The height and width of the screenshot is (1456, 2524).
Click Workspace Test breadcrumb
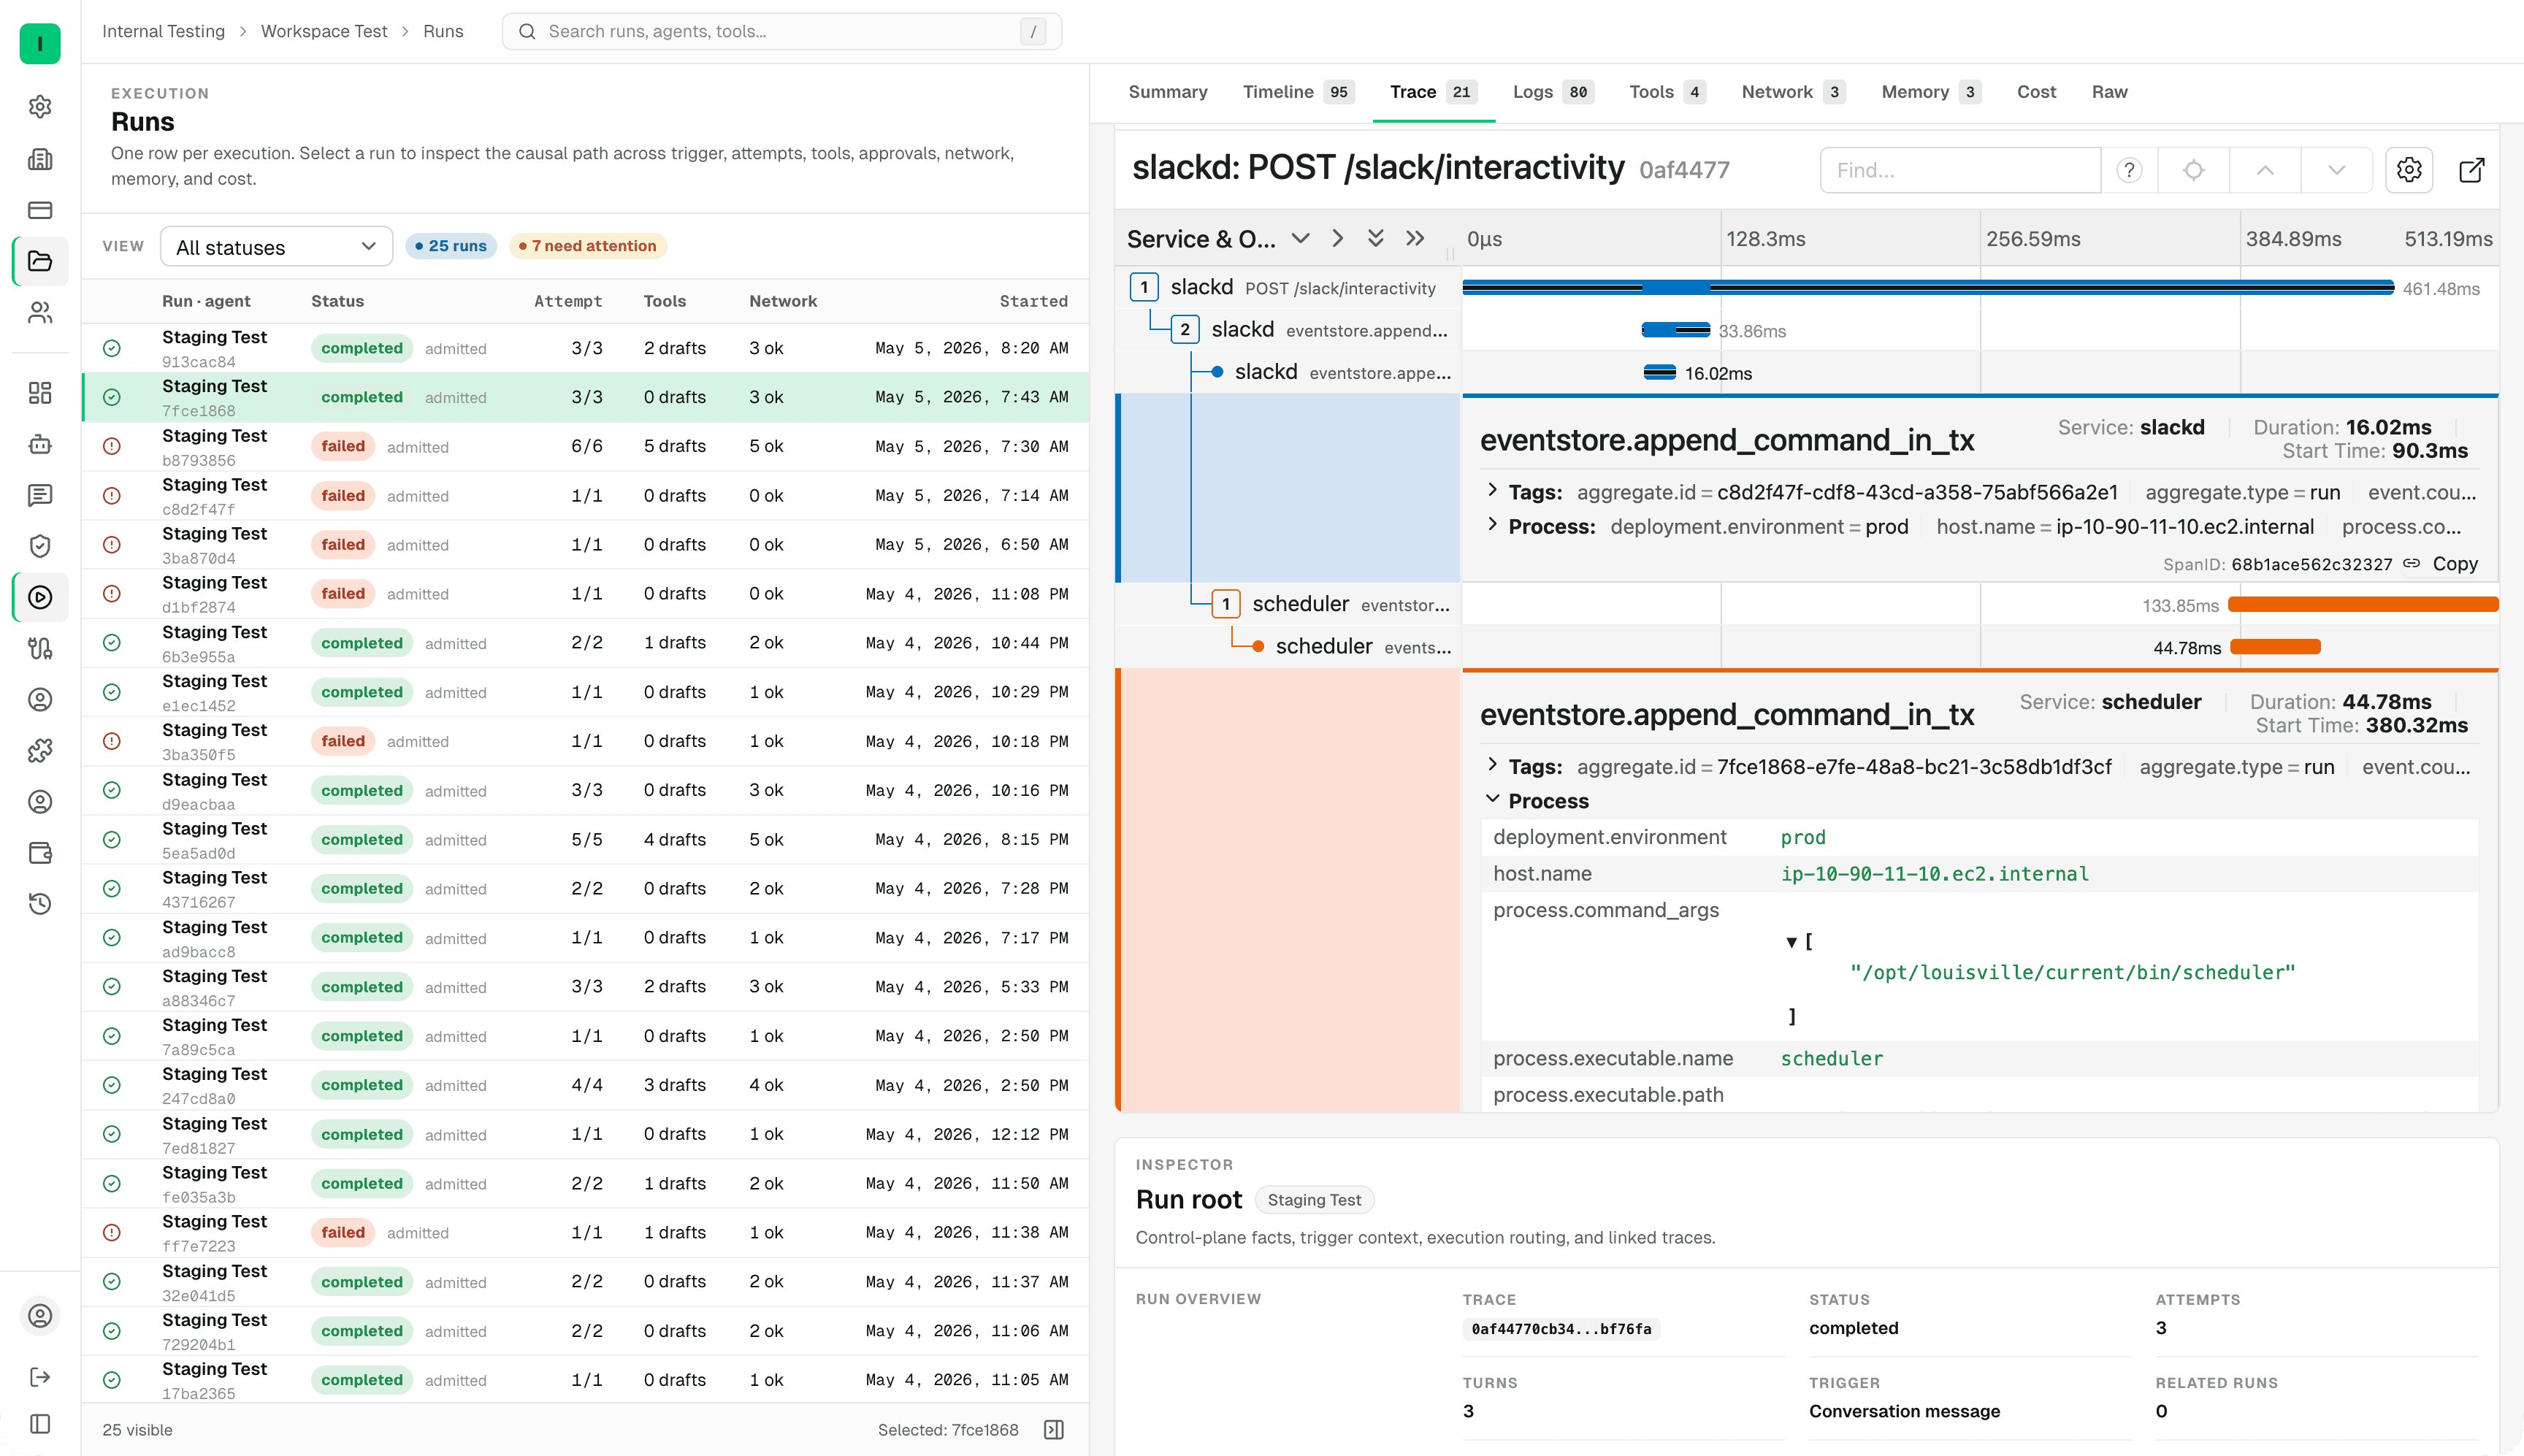(324, 31)
